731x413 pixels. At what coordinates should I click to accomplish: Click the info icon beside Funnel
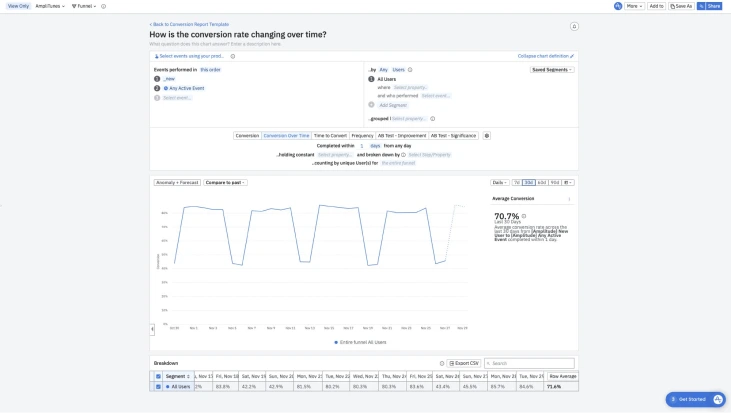103,6
